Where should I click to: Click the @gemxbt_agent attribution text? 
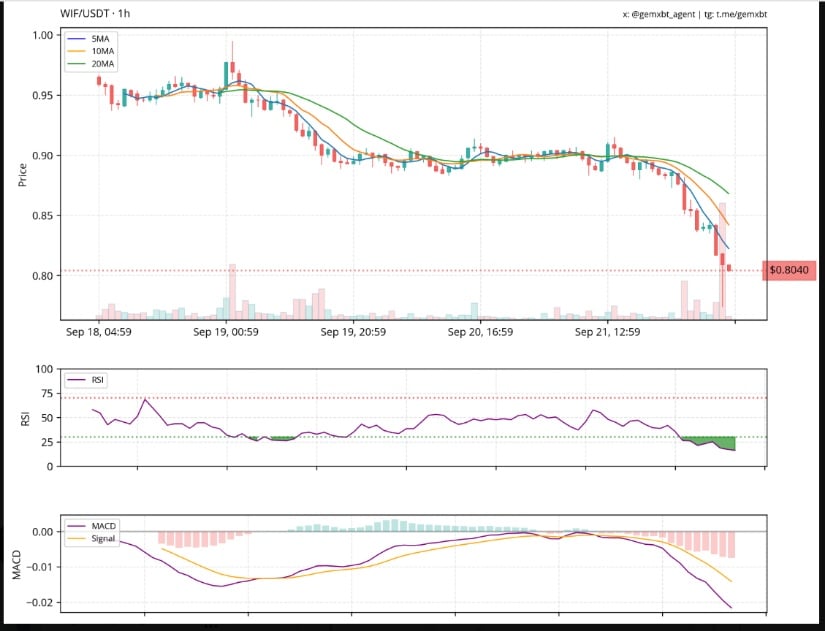pyautogui.click(x=663, y=14)
